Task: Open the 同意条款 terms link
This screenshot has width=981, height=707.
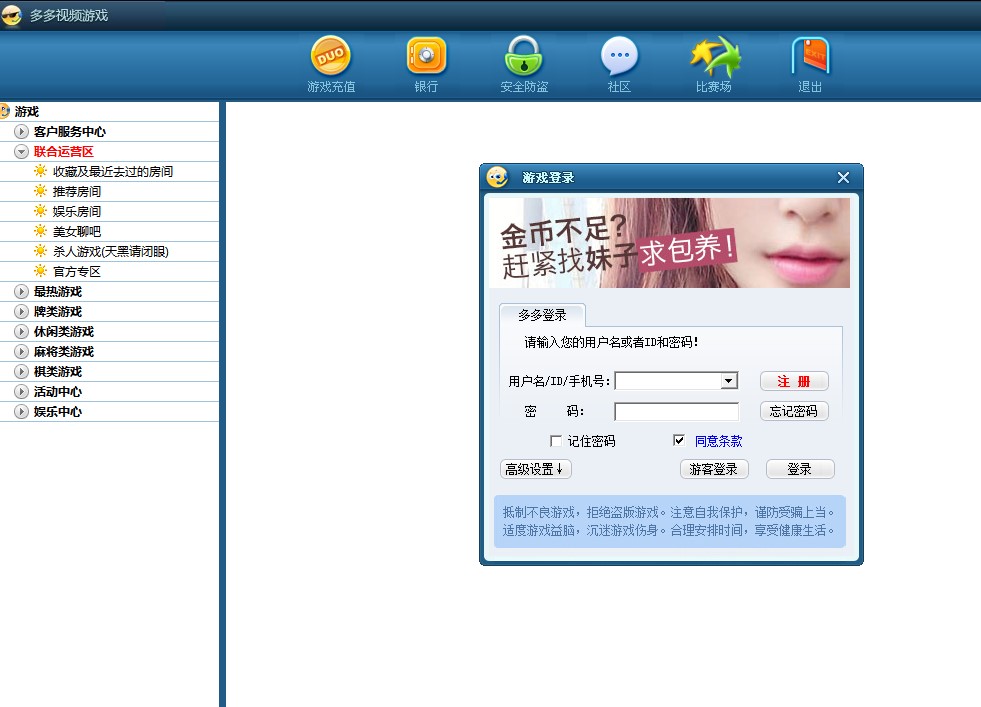Action: coord(718,441)
